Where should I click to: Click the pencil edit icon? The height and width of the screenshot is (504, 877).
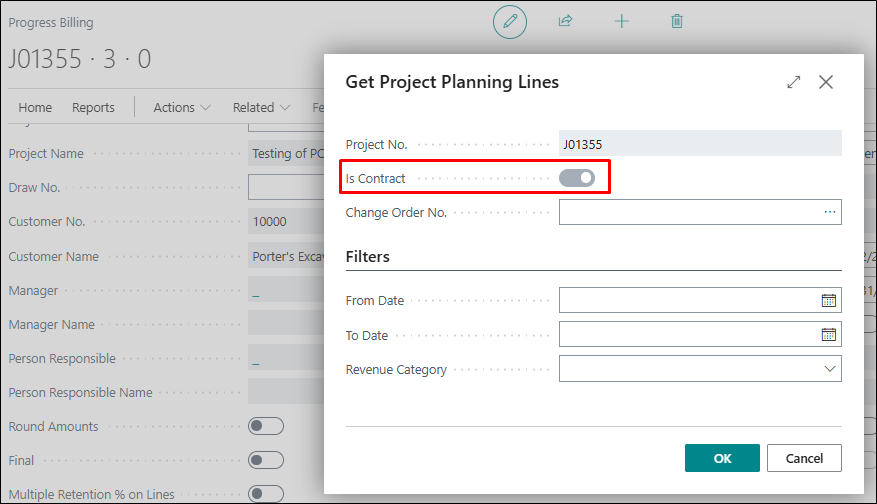coord(510,21)
